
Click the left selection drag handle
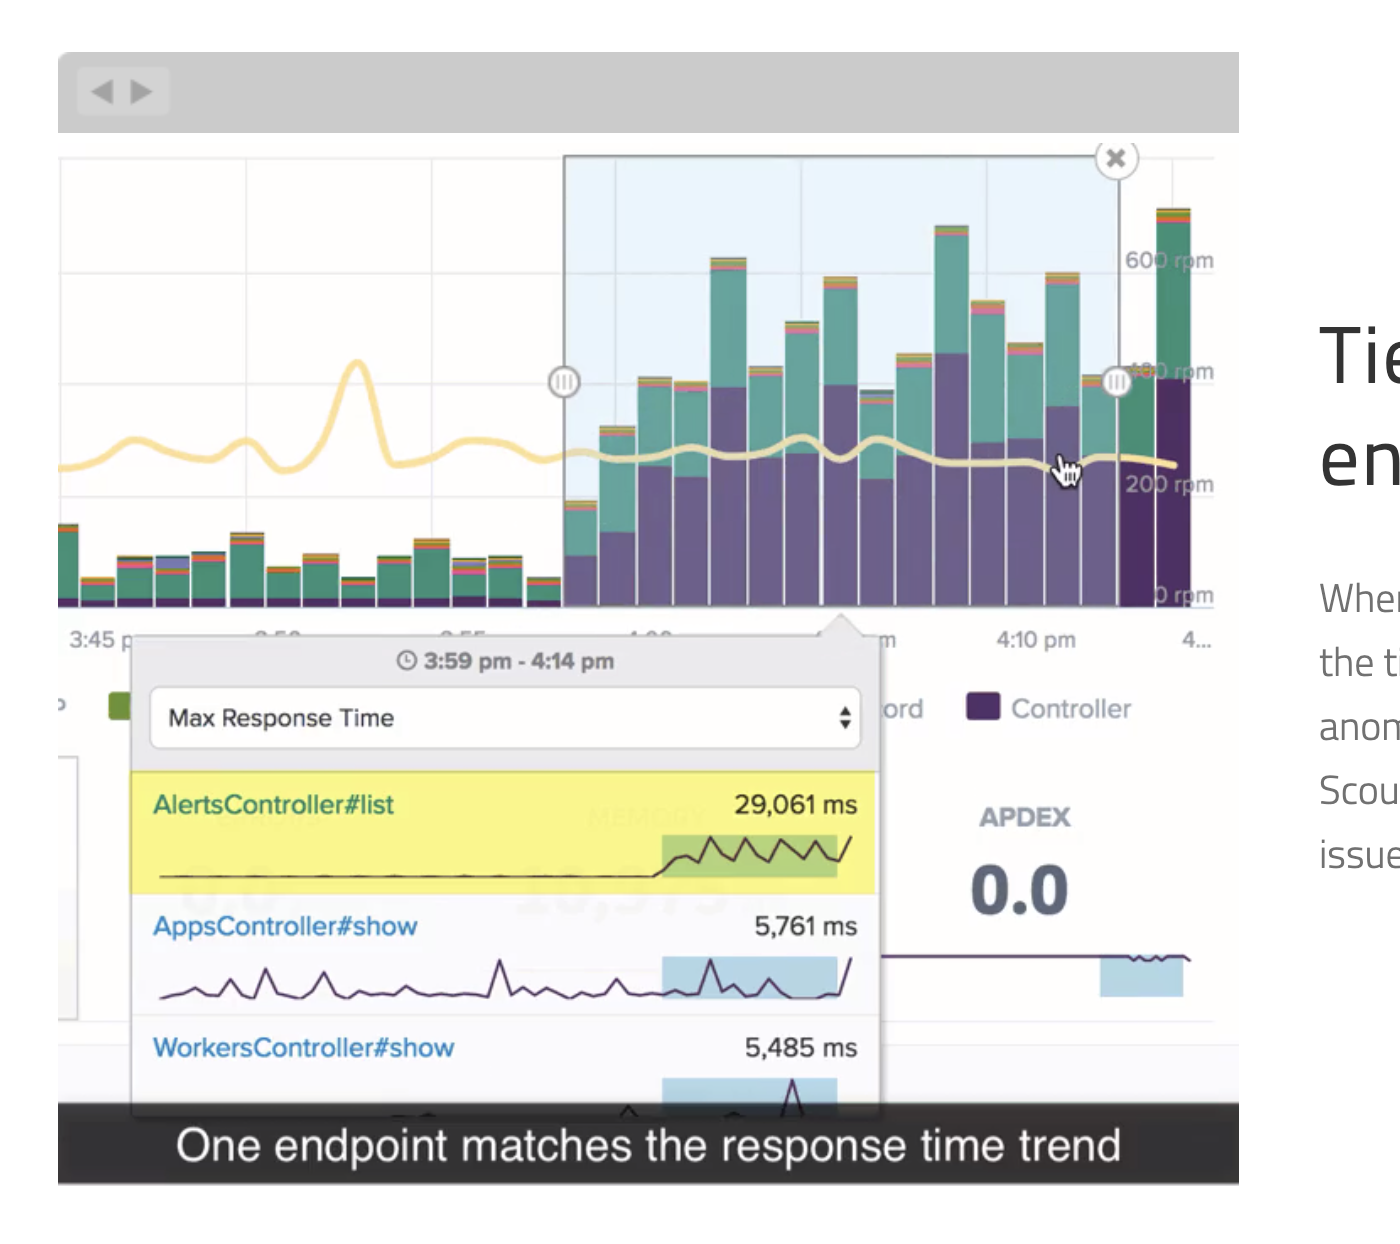pos(565,383)
